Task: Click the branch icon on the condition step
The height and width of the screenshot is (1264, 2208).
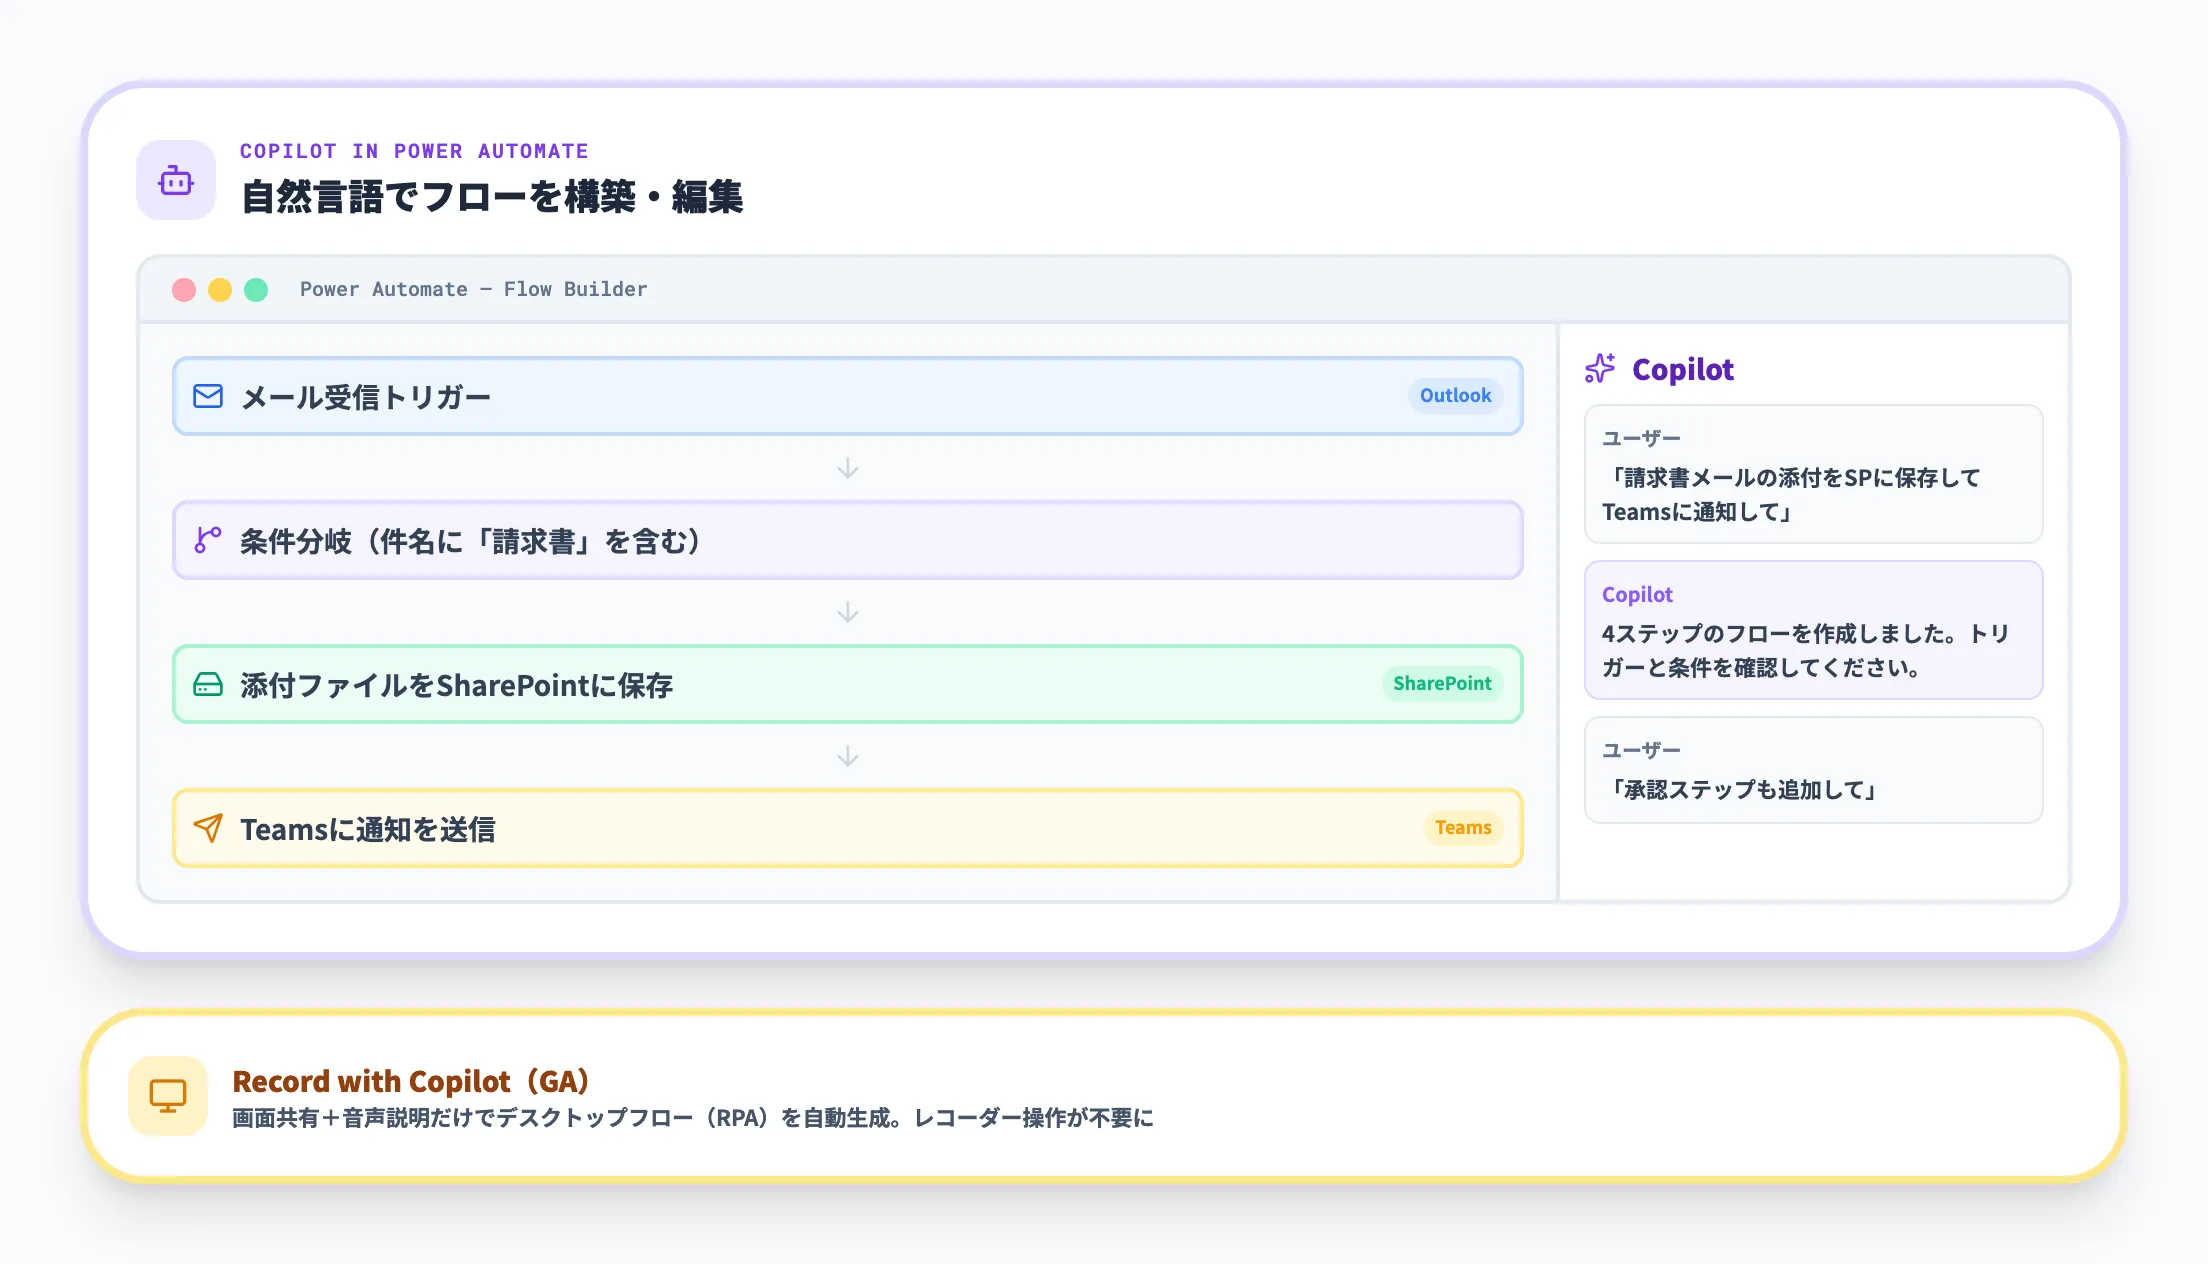Action: pyautogui.click(x=208, y=540)
